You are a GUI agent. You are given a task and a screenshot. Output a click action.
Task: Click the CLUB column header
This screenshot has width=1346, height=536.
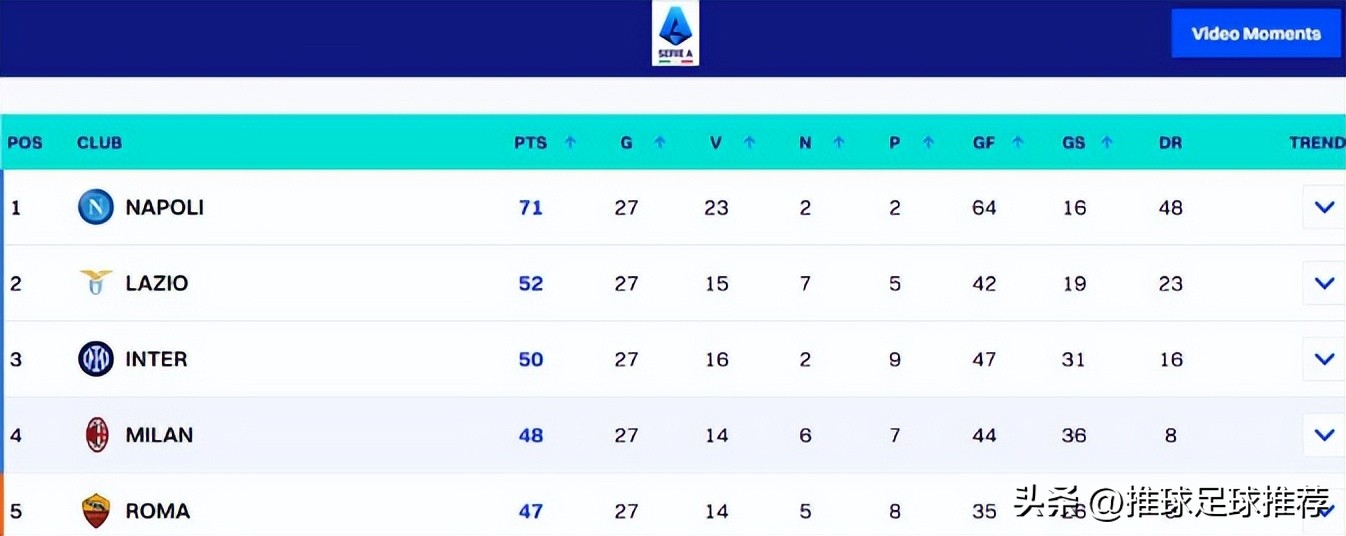(99, 142)
